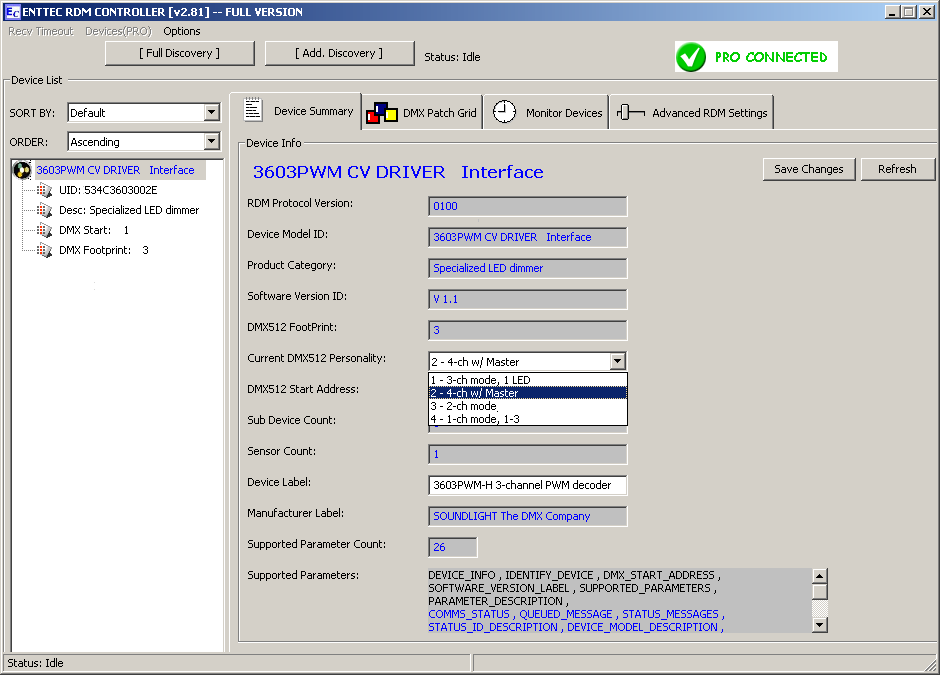Click the green PRO CONNECTED checkmark icon
This screenshot has width=940, height=675.
pos(691,57)
